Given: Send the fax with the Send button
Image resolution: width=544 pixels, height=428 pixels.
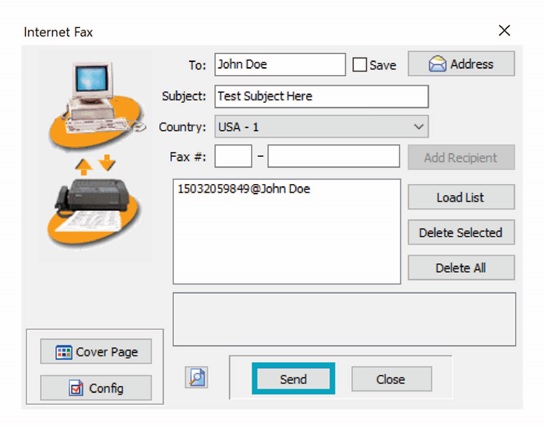Looking at the screenshot, I should pos(294,379).
